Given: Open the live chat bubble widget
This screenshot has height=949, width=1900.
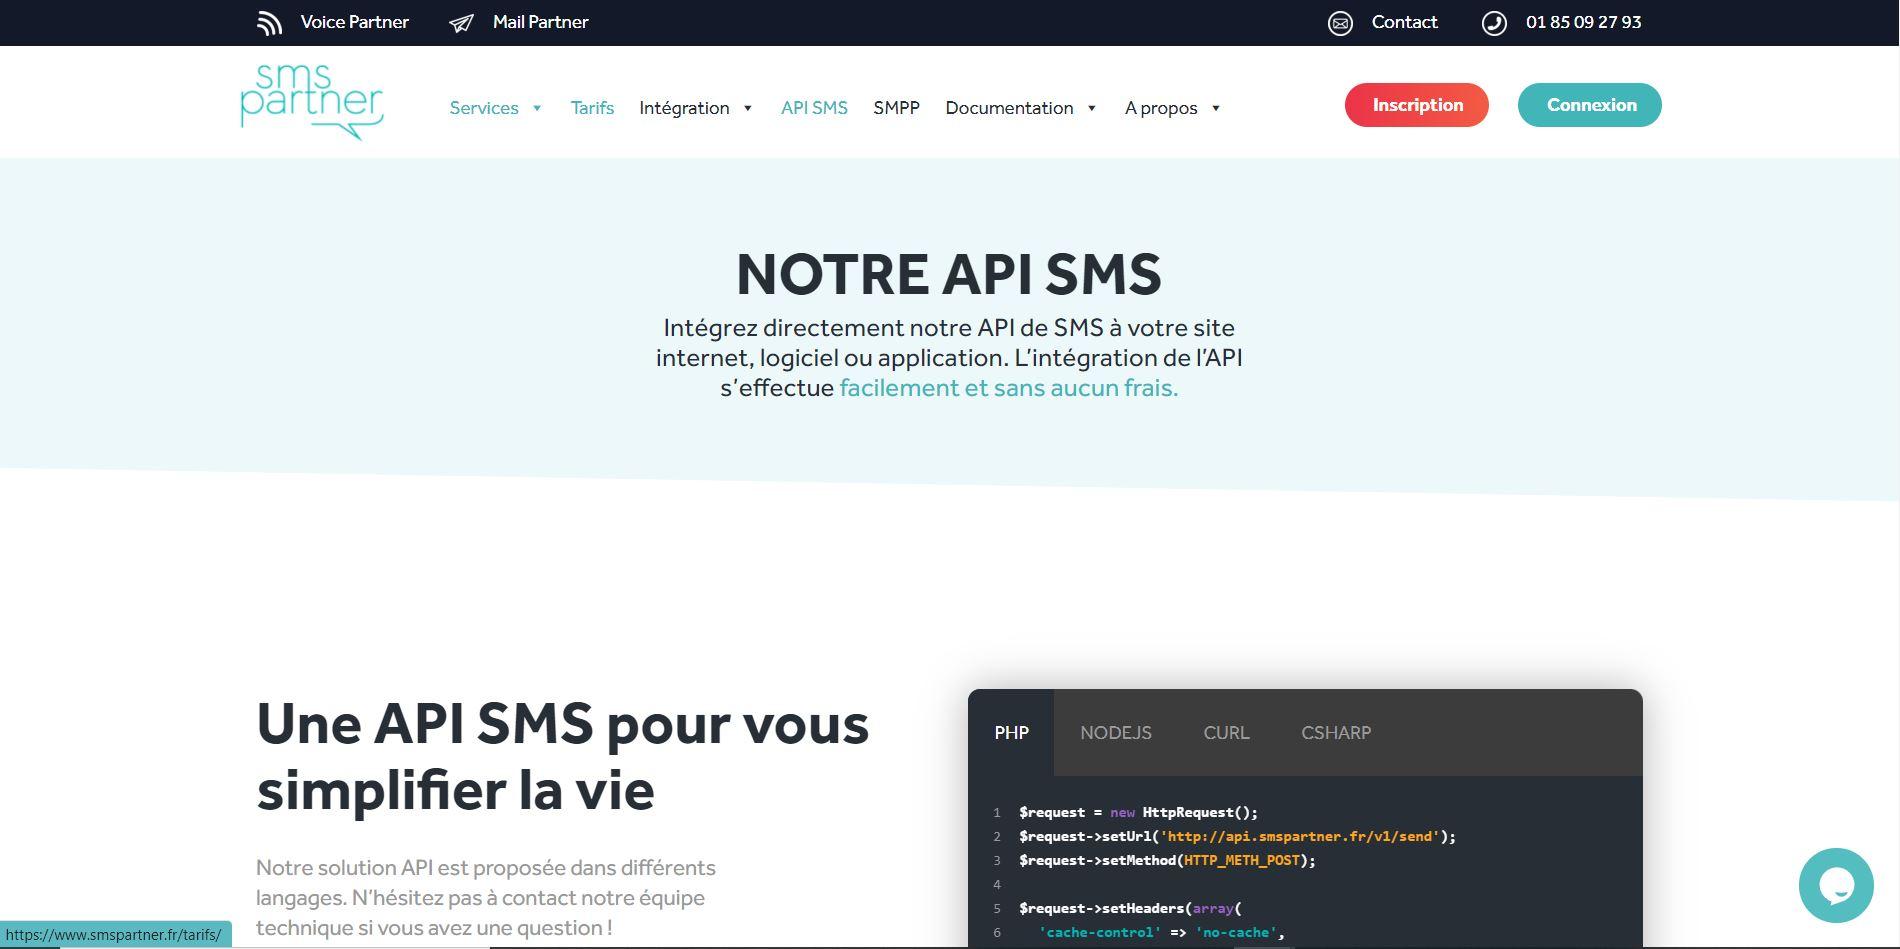Looking at the screenshot, I should (x=1836, y=885).
